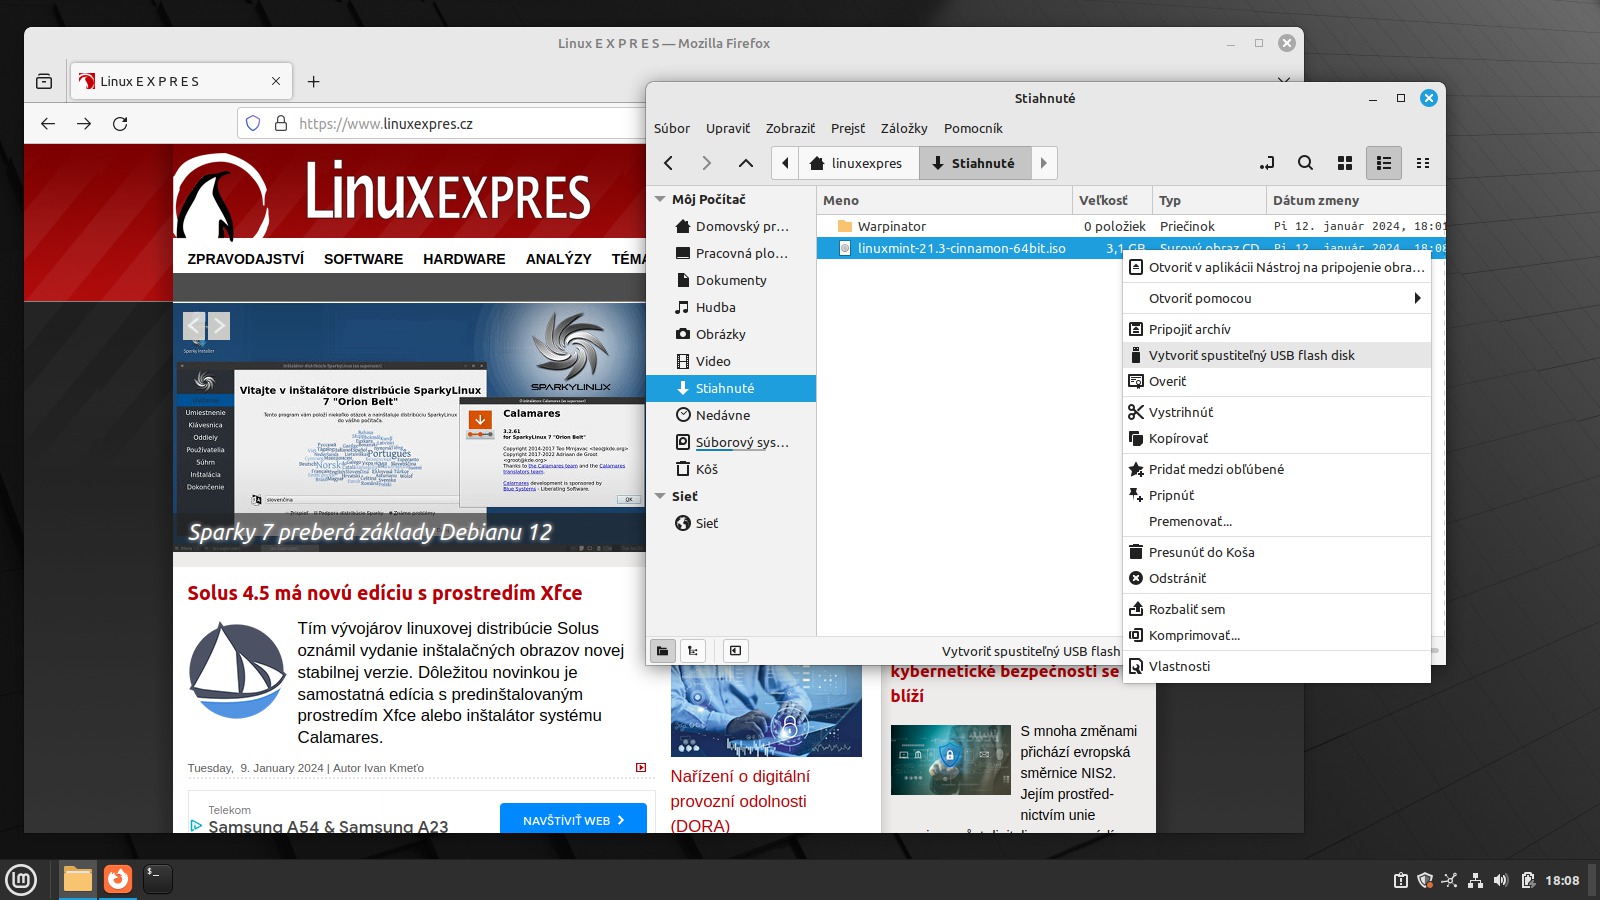The width and height of the screenshot is (1600, 900).
Task: Choose Komprimovať from context menu
Action: (1277, 635)
